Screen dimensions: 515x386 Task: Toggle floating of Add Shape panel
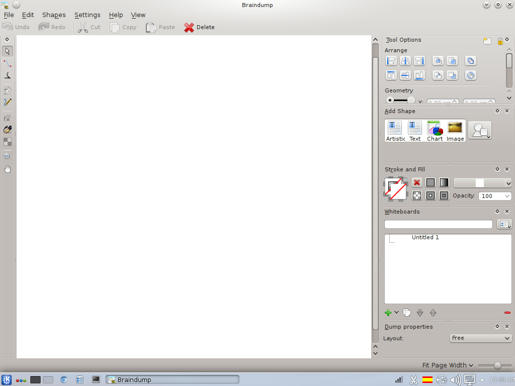pyautogui.click(x=497, y=111)
